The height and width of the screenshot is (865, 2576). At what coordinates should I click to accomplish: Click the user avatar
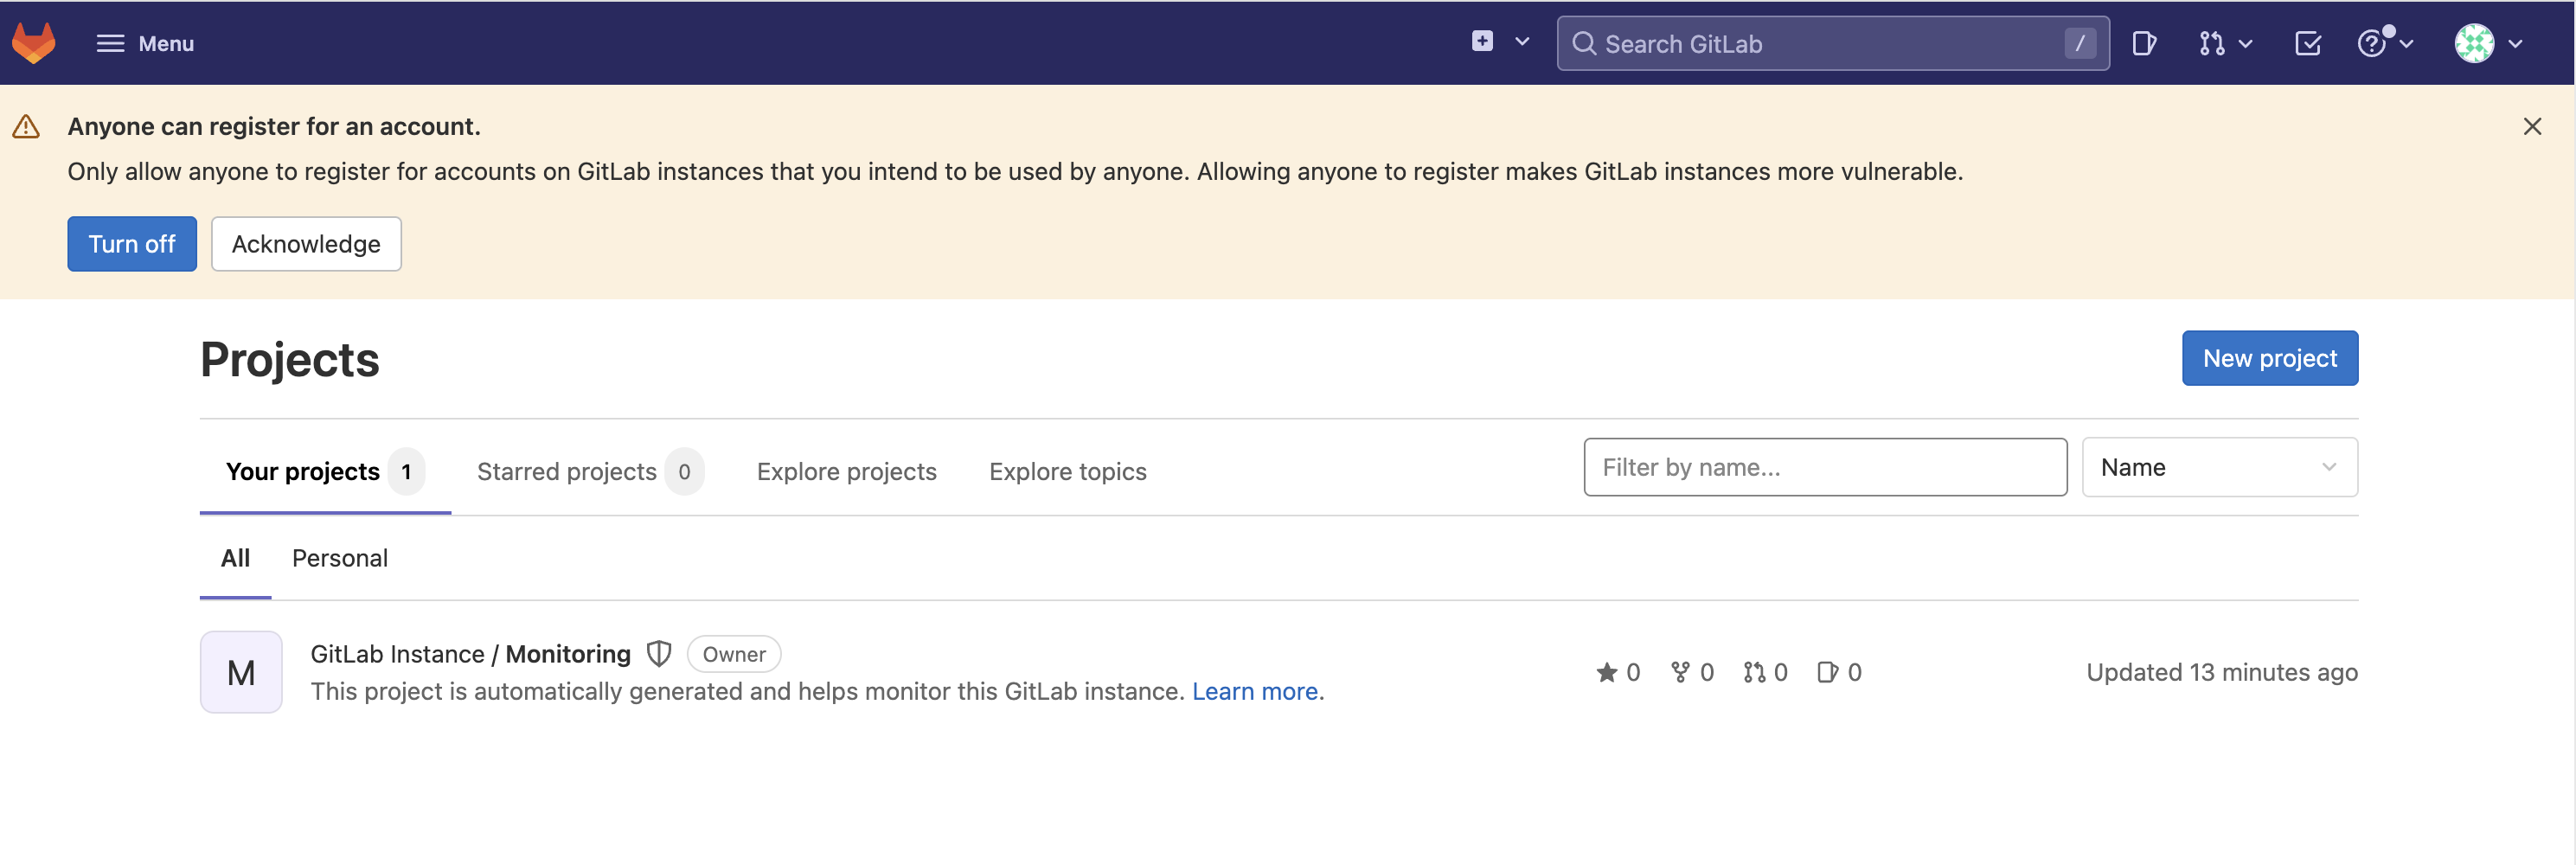pyautogui.click(x=2474, y=43)
